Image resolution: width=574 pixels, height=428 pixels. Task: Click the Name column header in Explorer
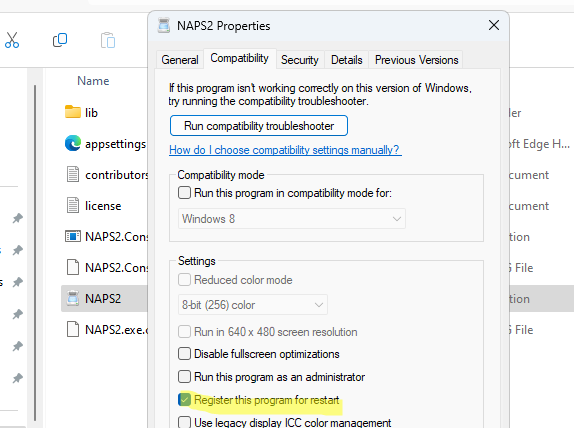coord(93,81)
